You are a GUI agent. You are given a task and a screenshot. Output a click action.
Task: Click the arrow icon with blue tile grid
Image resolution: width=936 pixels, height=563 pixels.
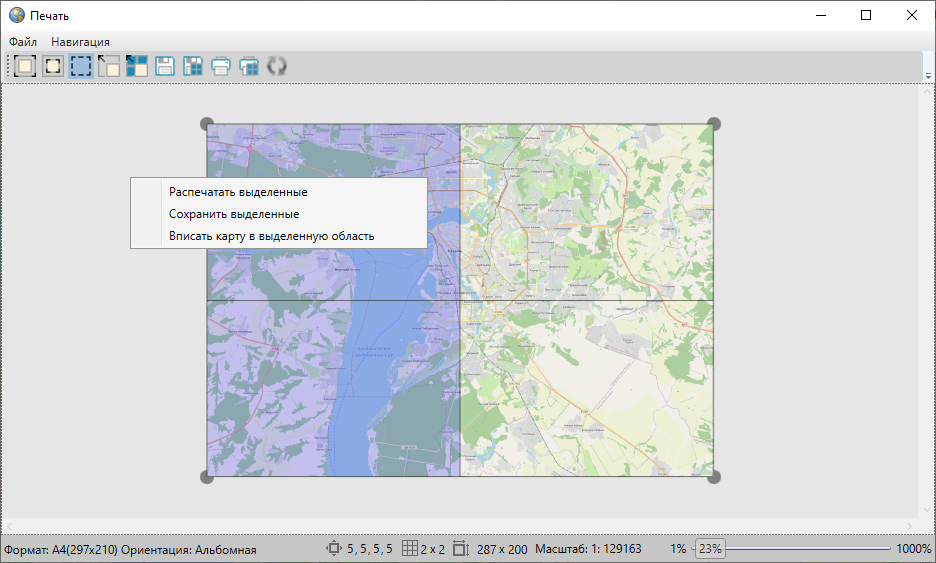[137, 66]
